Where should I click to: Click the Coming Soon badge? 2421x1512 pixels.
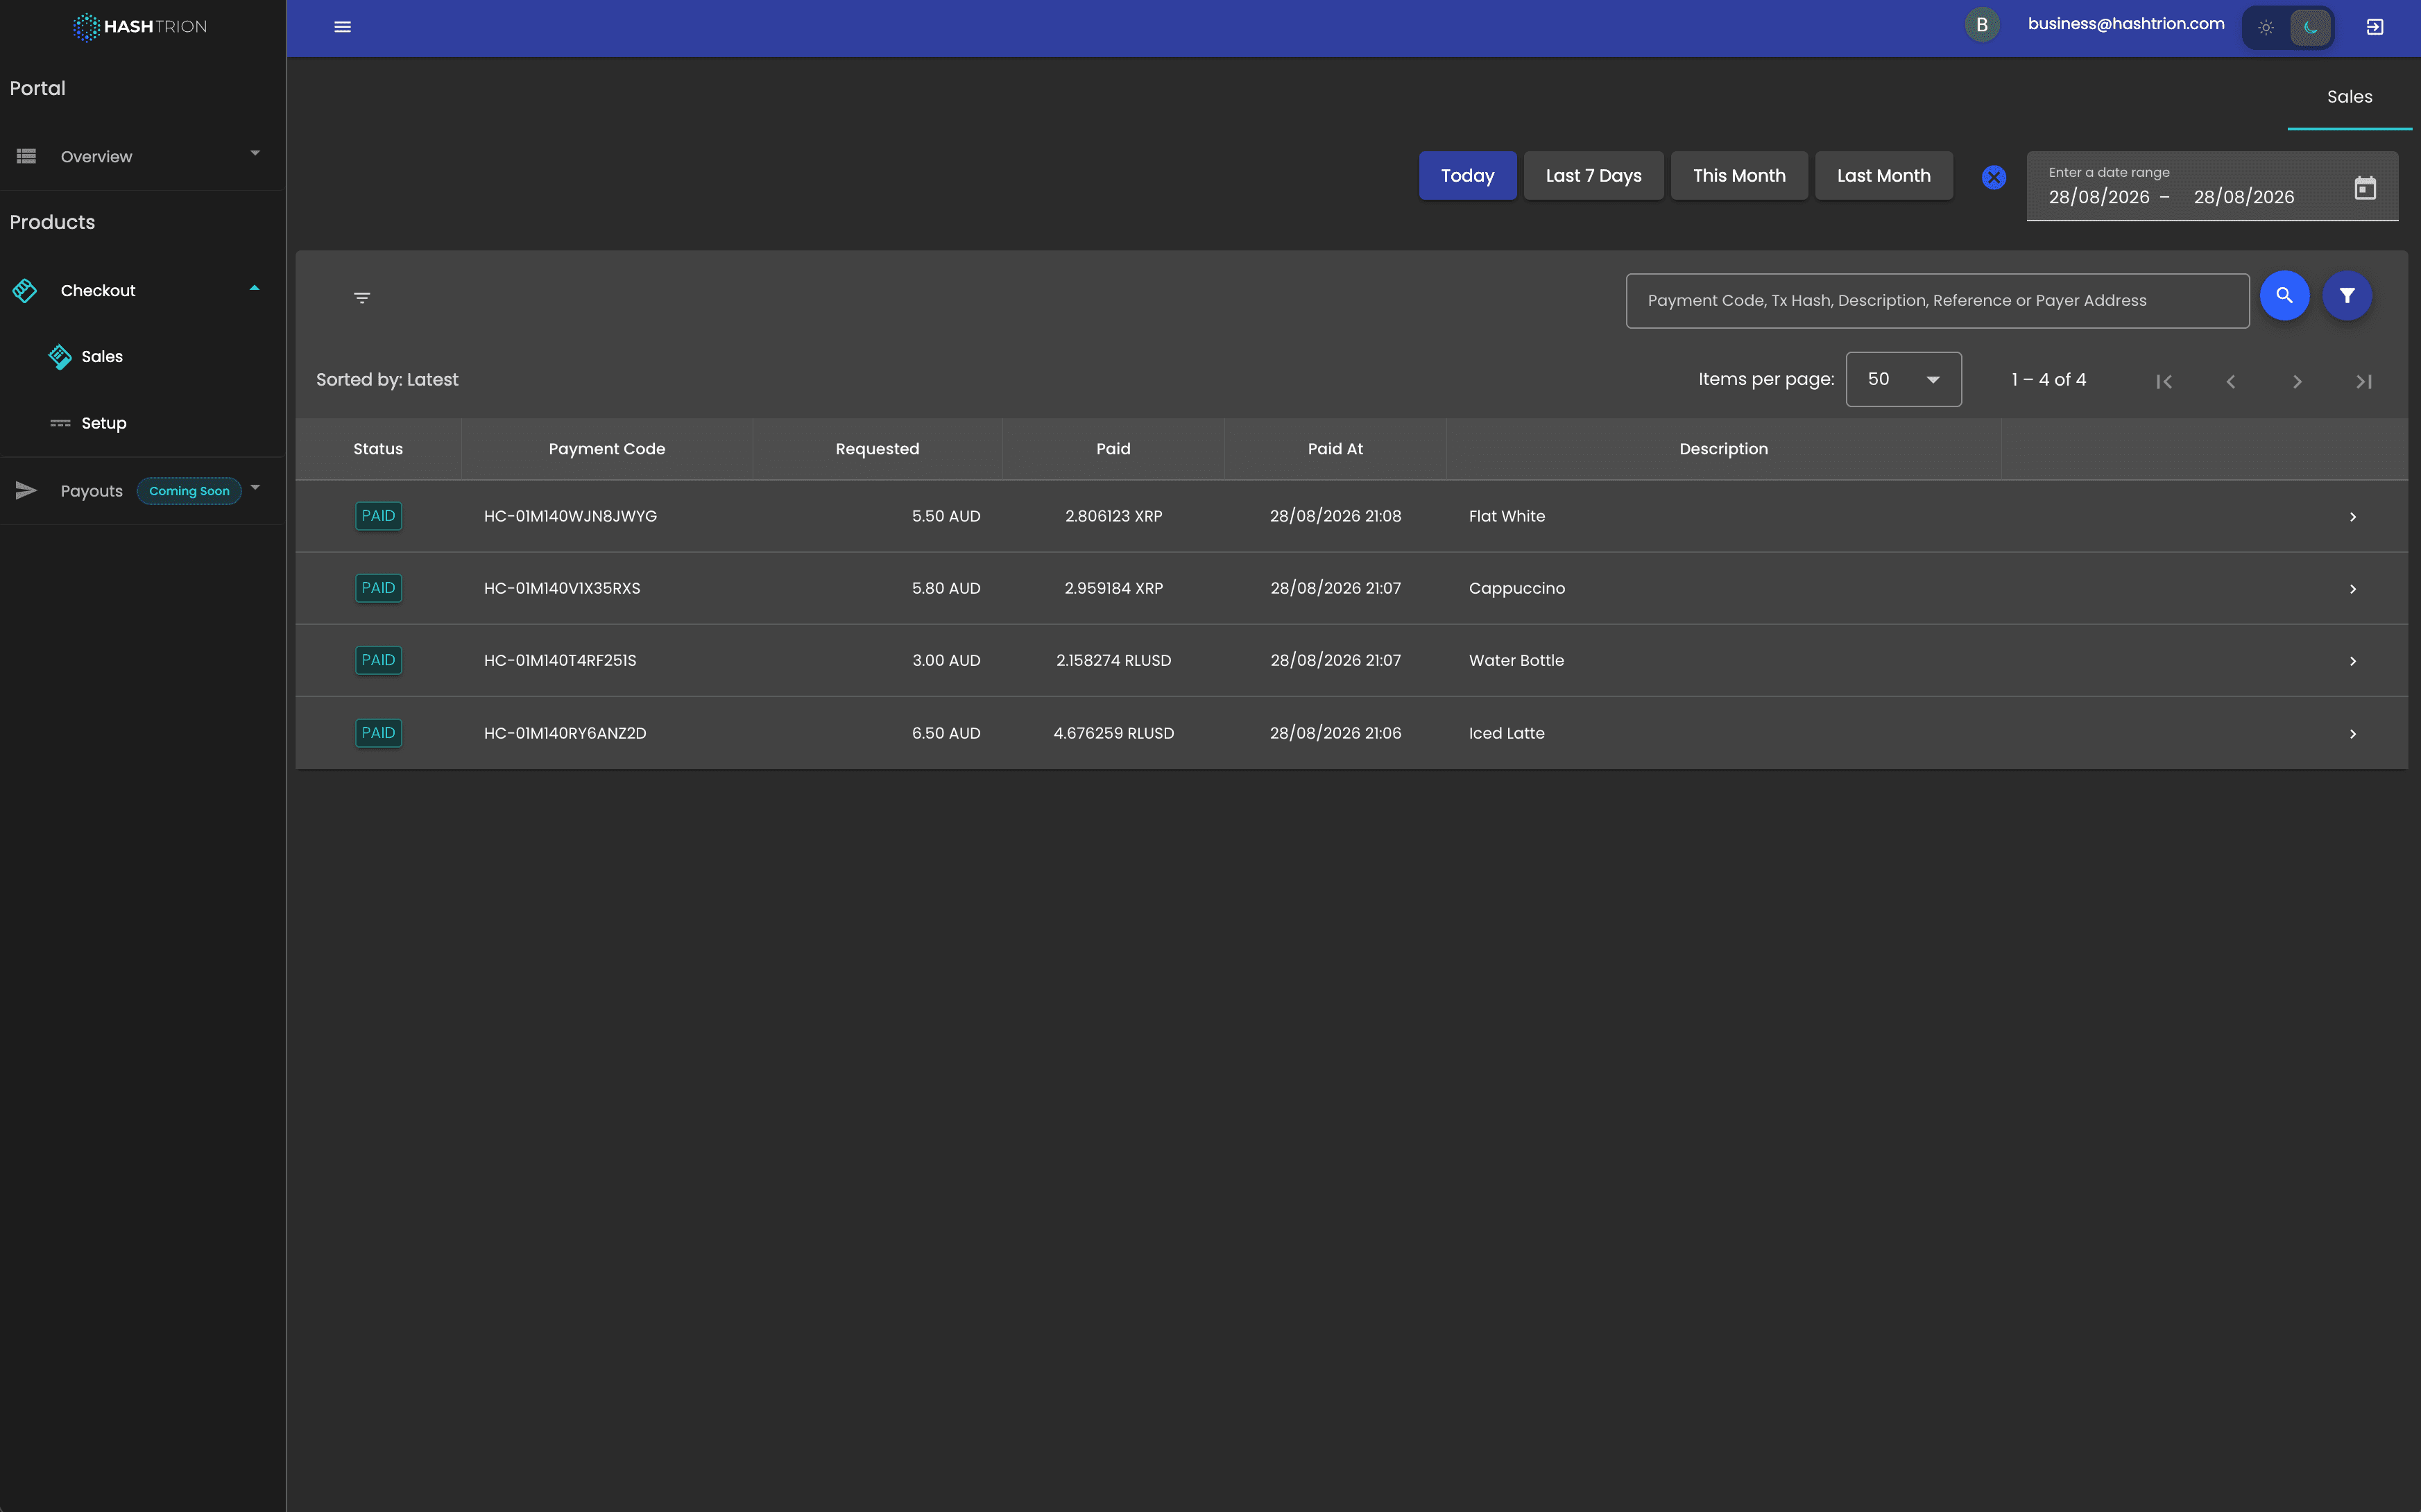[189, 491]
